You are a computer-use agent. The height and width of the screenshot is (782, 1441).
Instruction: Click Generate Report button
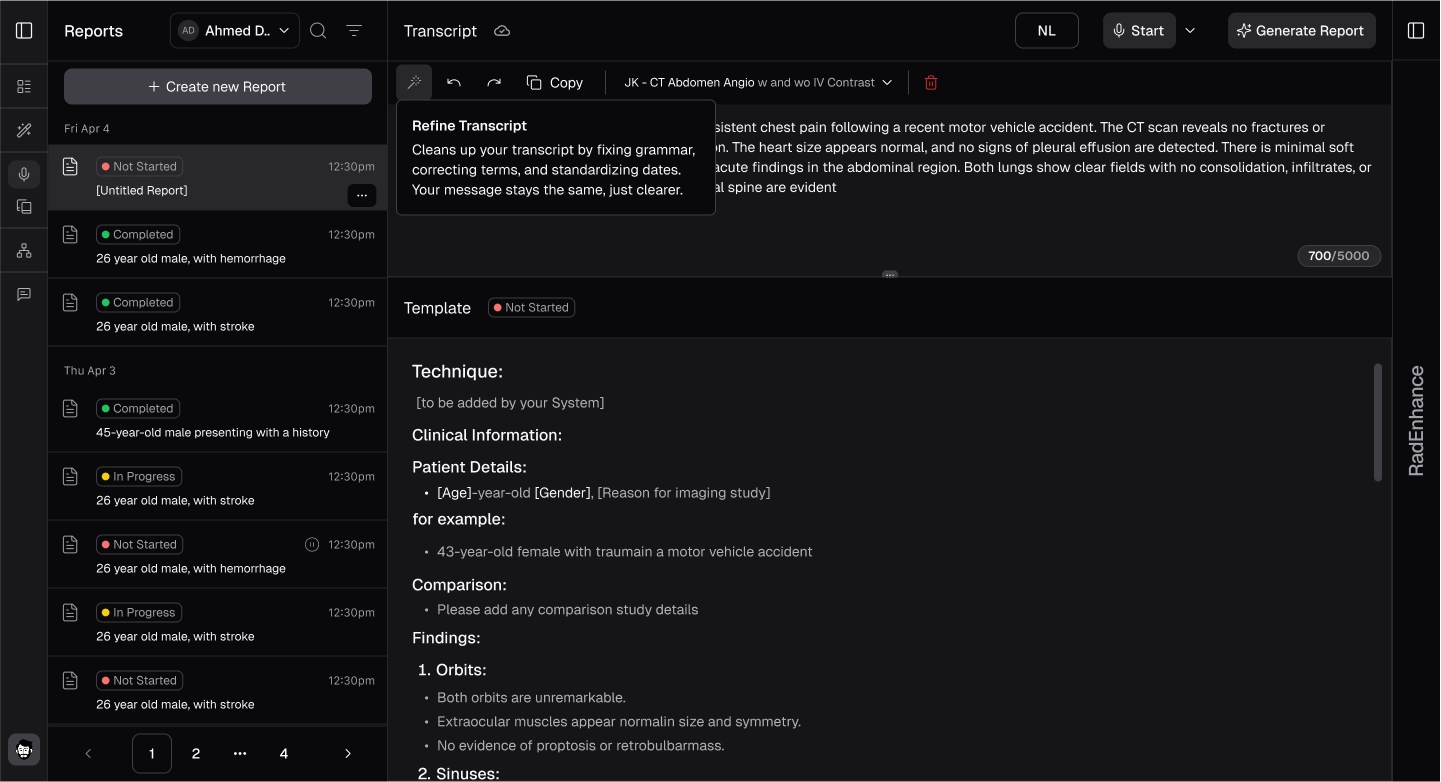click(x=1302, y=31)
